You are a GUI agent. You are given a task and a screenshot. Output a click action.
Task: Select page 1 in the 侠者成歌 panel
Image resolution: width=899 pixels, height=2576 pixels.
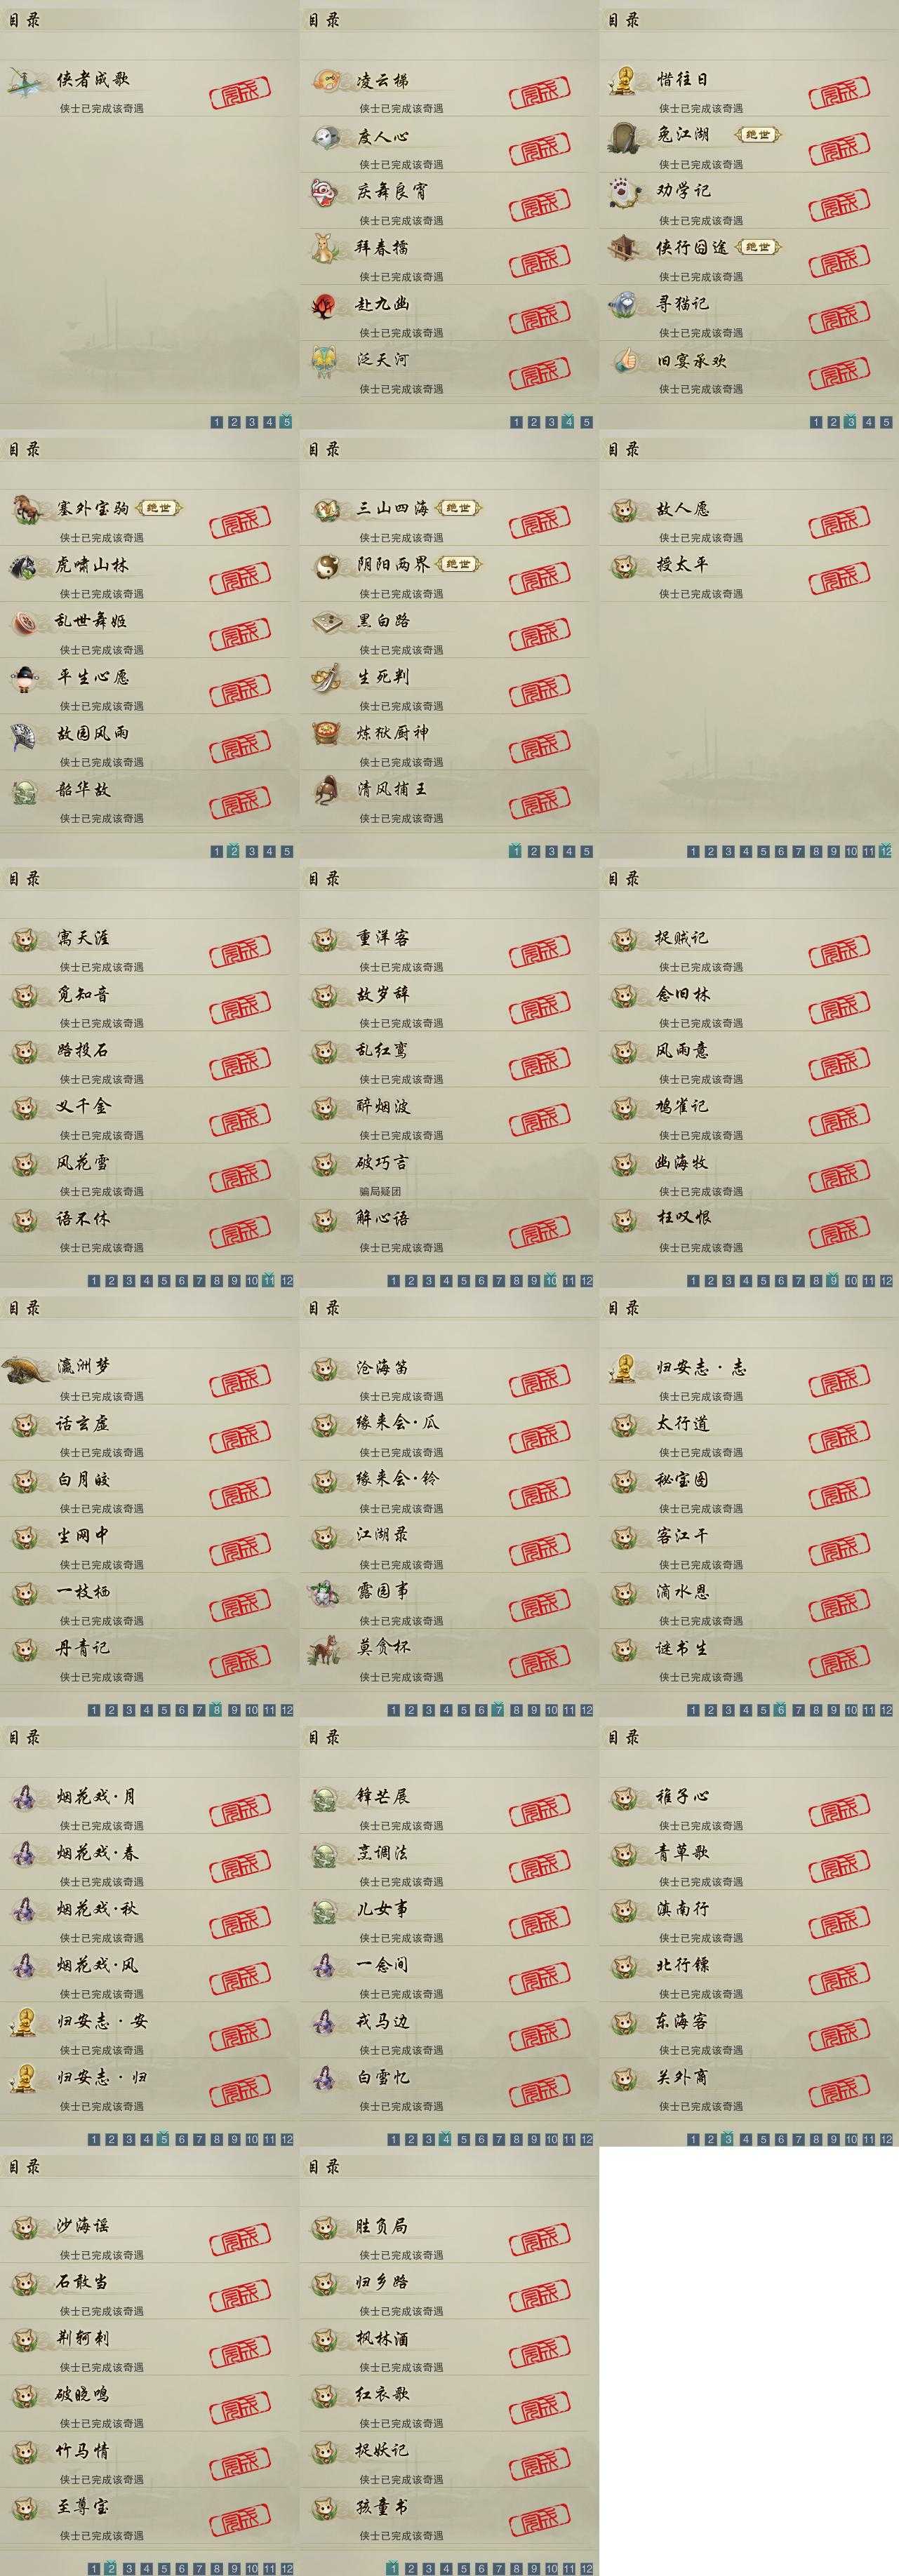click(217, 422)
